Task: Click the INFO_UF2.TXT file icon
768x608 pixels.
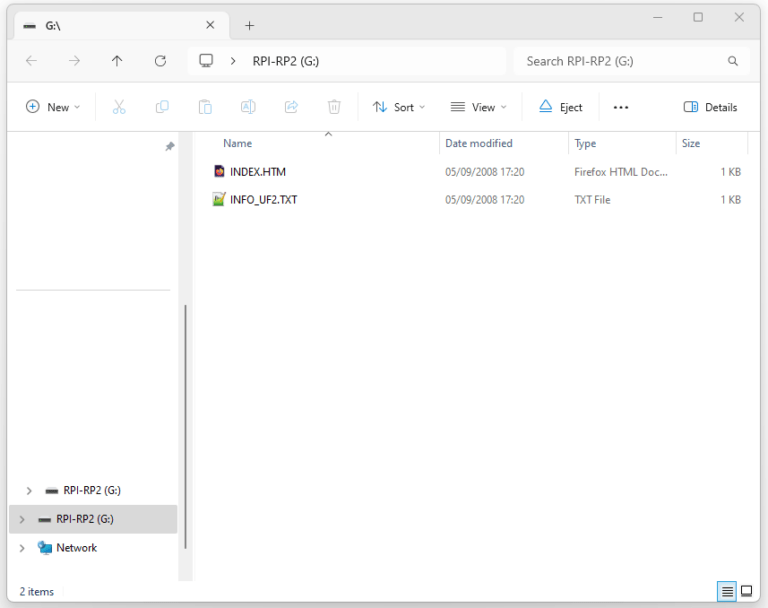Action: point(218,199)
